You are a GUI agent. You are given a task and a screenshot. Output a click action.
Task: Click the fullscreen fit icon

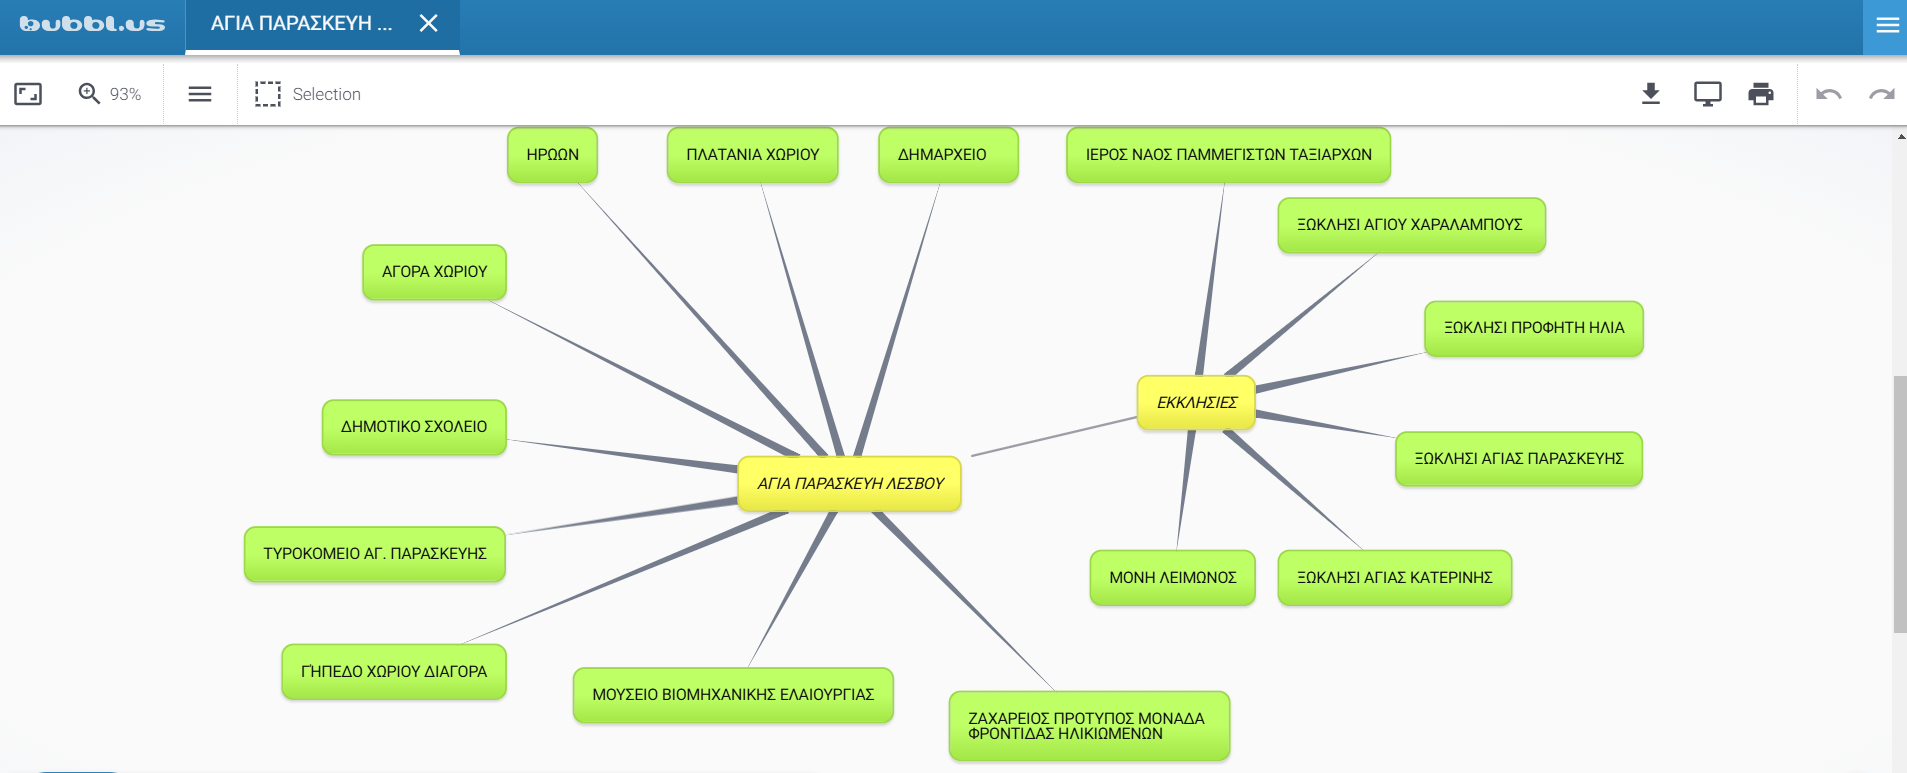pos(28,94)
